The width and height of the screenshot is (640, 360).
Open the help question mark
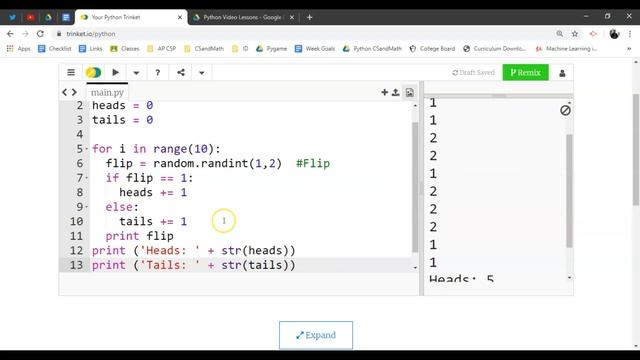(x=158, y=73)
